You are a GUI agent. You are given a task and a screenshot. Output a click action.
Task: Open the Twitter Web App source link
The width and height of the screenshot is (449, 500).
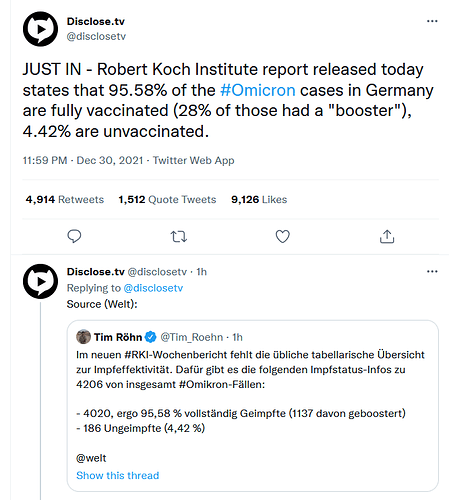coord(194,160)
